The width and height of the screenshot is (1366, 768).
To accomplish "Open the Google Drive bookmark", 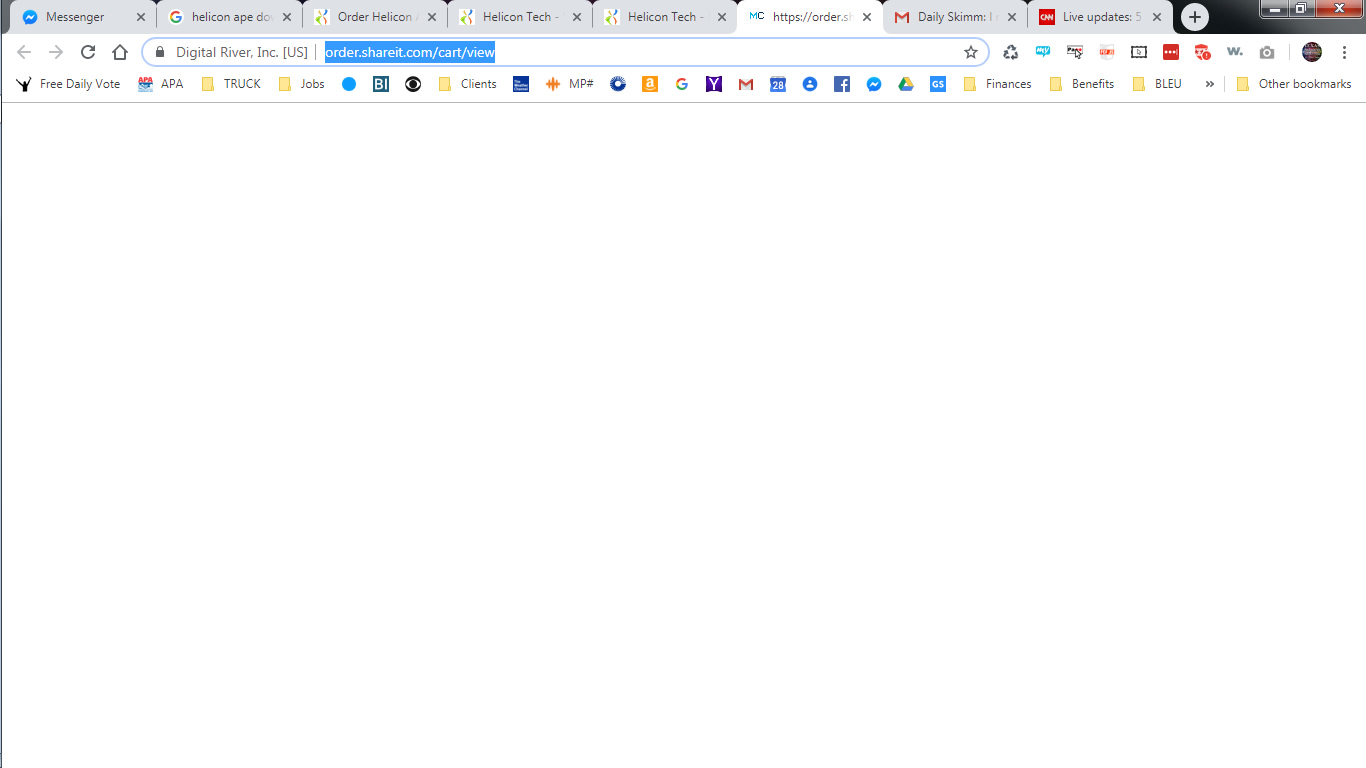I will click(905, 84).
